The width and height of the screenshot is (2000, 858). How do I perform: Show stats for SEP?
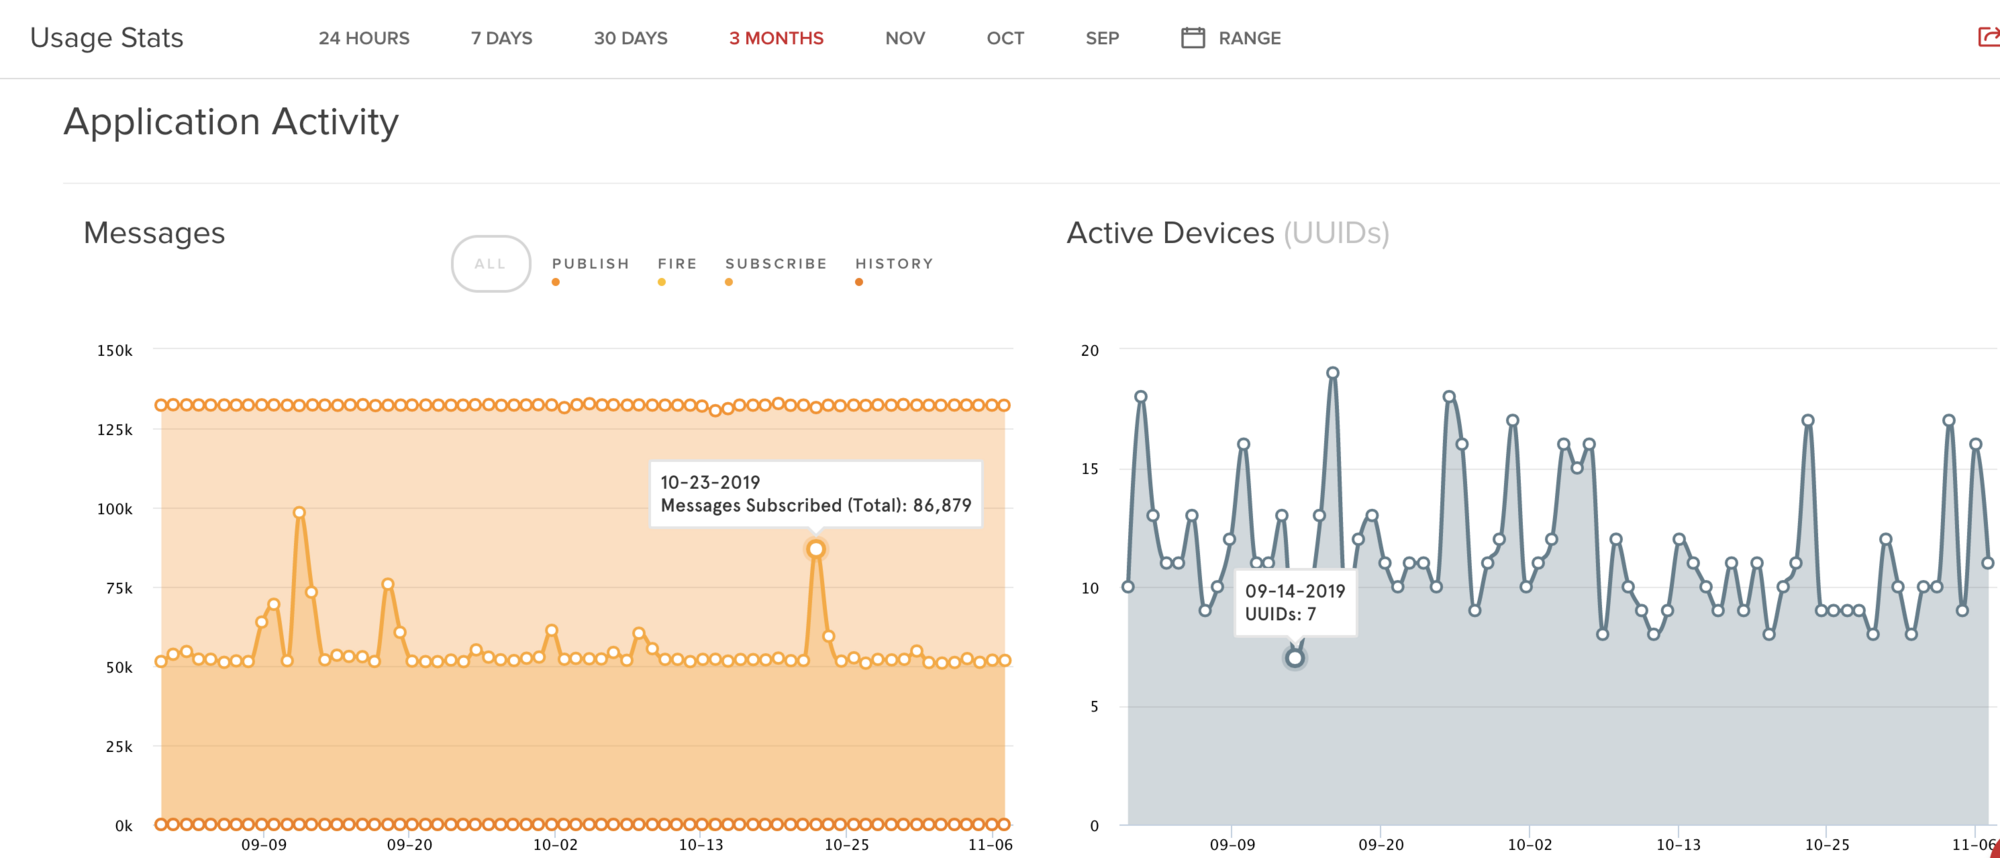pos(1102,38)
